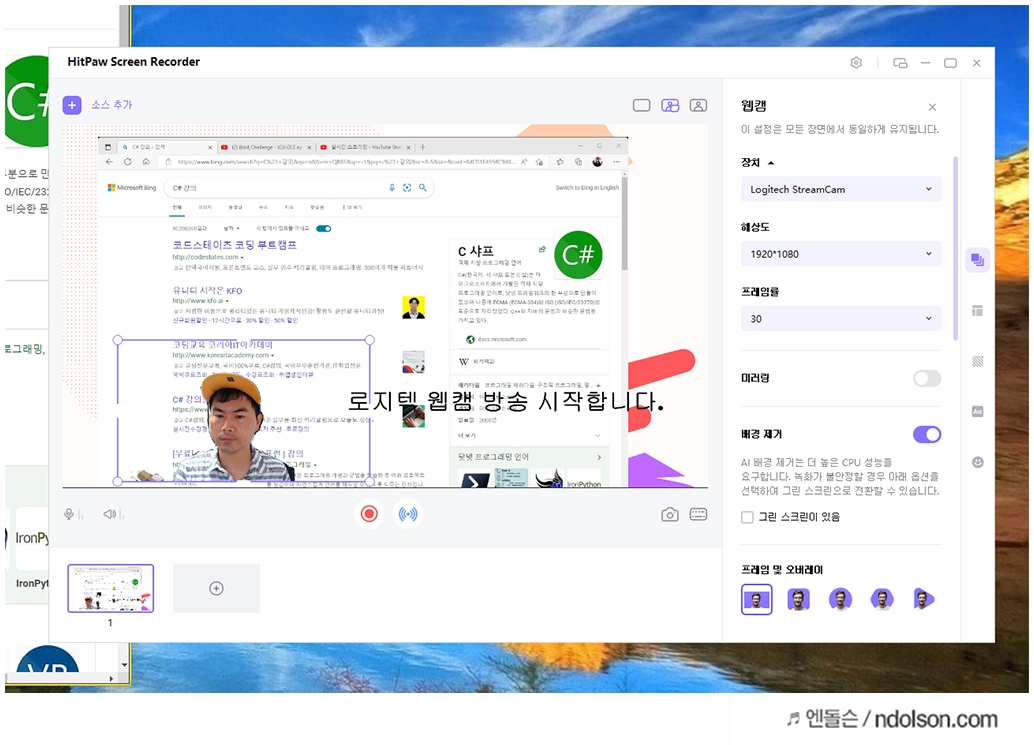Start recording with the red record button

tap(369, 514)
